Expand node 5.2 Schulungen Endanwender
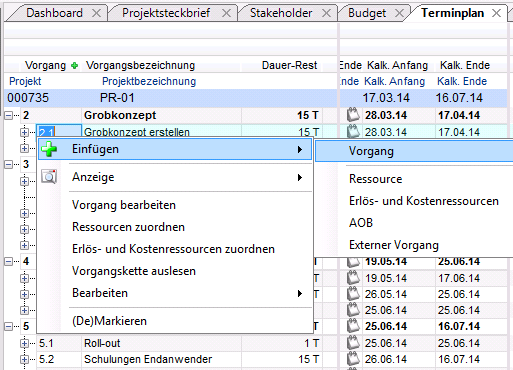513x370 pixels. [x=24, y=359]
